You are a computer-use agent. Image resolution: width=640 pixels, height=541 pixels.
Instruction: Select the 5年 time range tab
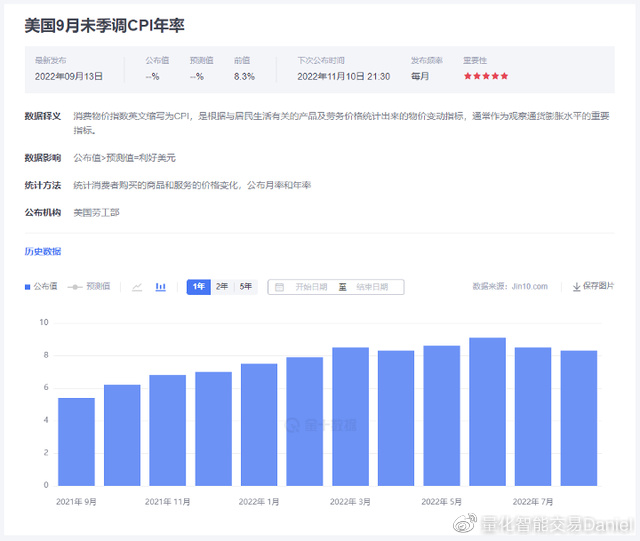[246, 287]
